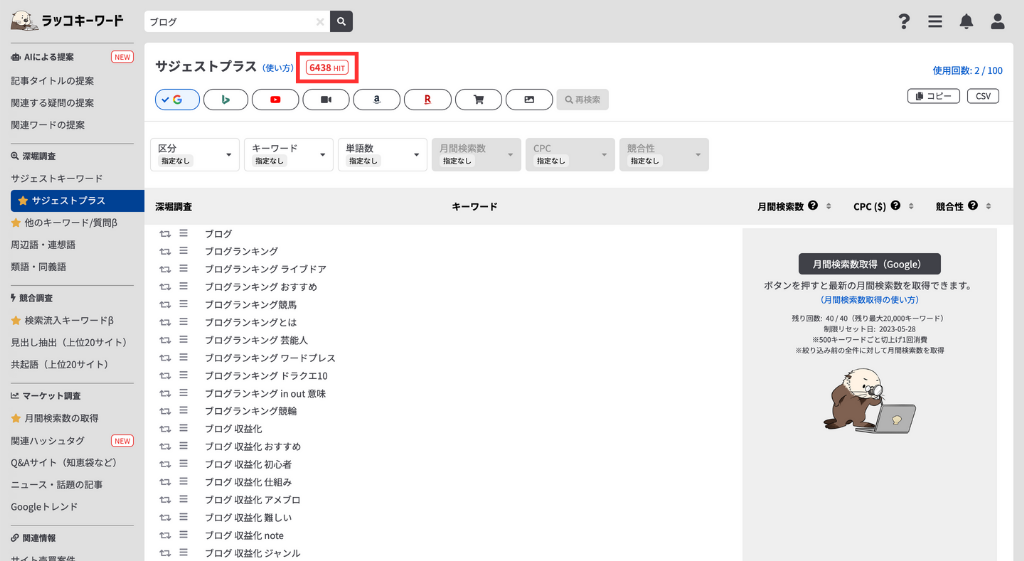Image resolution: width=1024 pixels, height=561 pixels.
Task: Click re-search icon on ブログランキング 芸能人 row
Action: [x=165, y=340]
